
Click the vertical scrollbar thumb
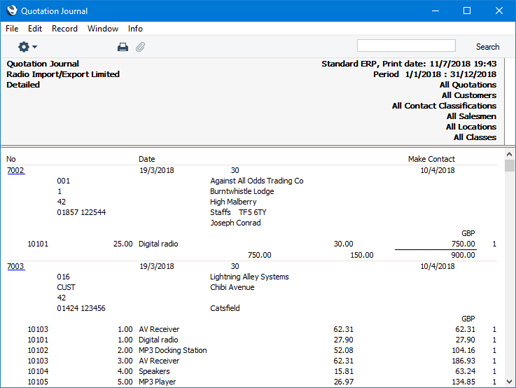(509, 166)
